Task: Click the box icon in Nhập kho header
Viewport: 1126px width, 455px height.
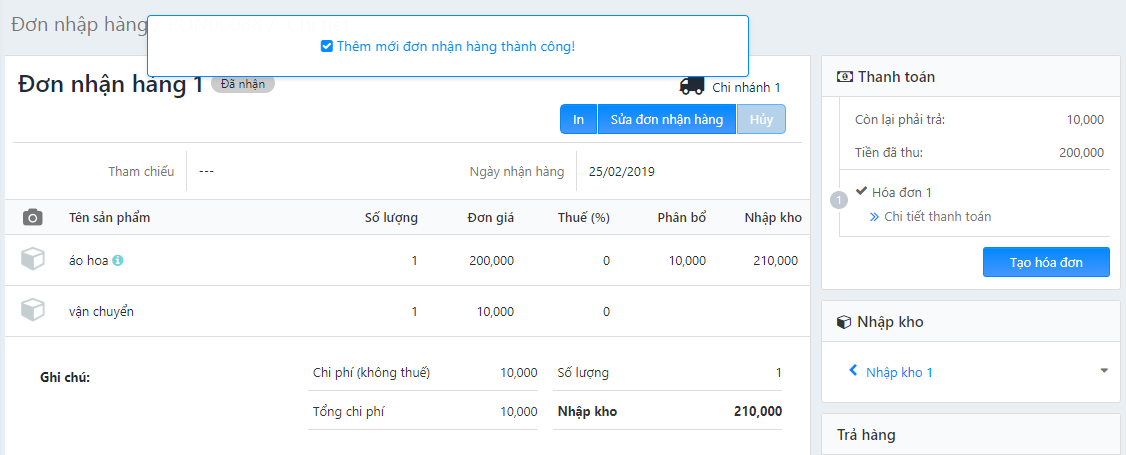Action: (844, 322)
